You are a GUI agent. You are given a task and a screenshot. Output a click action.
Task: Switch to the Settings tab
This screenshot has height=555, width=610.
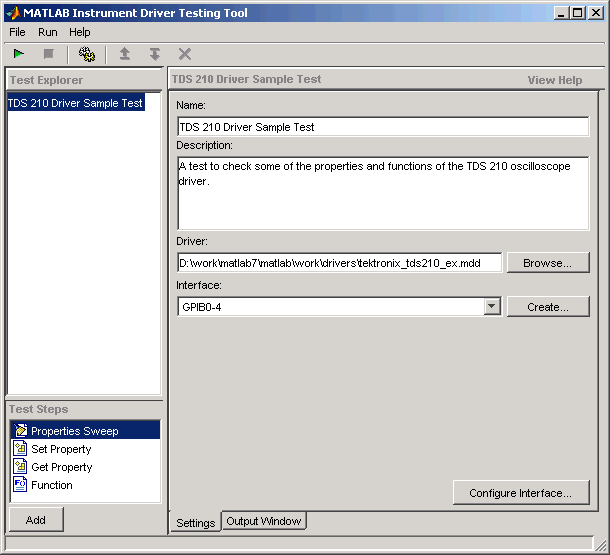[195, 523]
